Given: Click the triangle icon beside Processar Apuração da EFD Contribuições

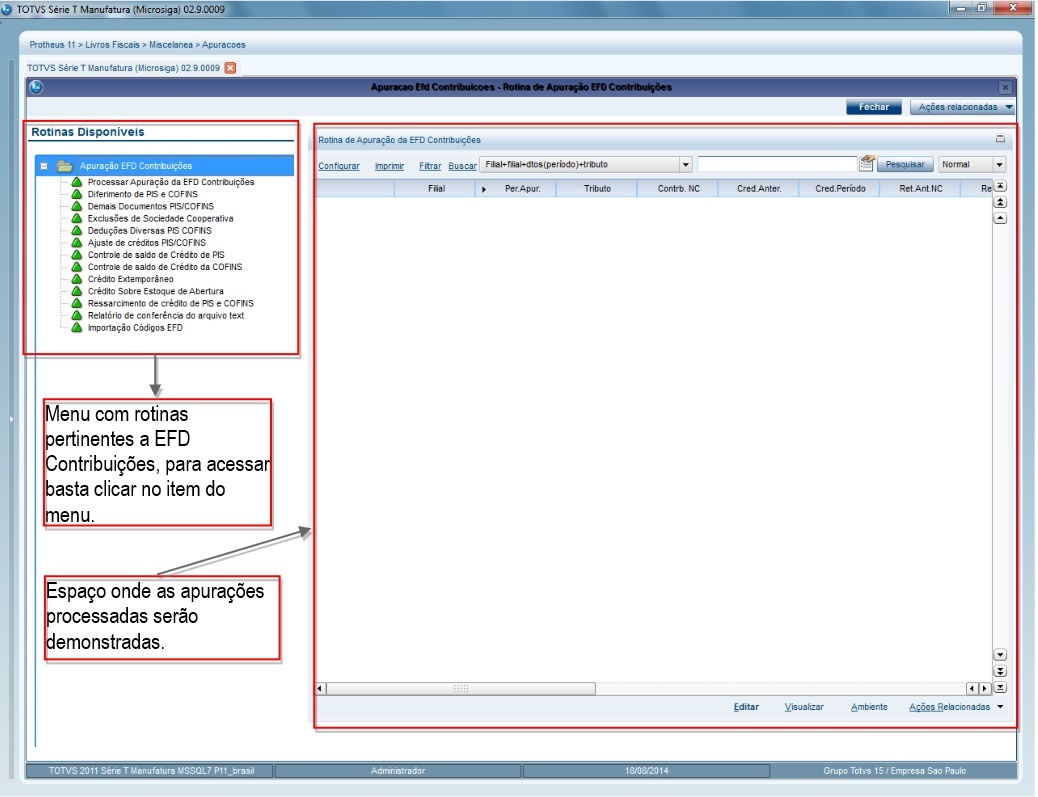Looking at the screenshot, I should [77, 182].
